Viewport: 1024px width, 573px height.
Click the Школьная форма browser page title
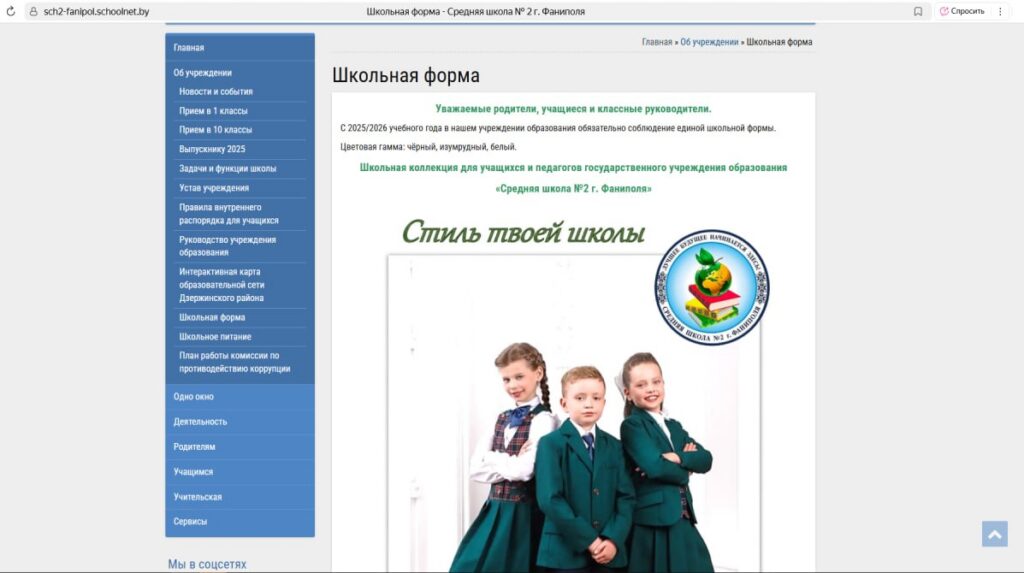point(475,11)
